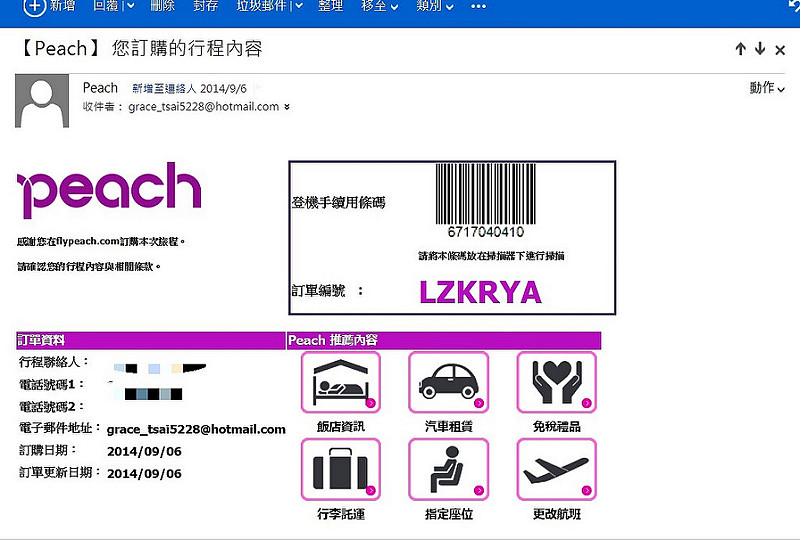
Task: Open the duty-free gifts (免稅禮品) icon
Action: [557, 382]
